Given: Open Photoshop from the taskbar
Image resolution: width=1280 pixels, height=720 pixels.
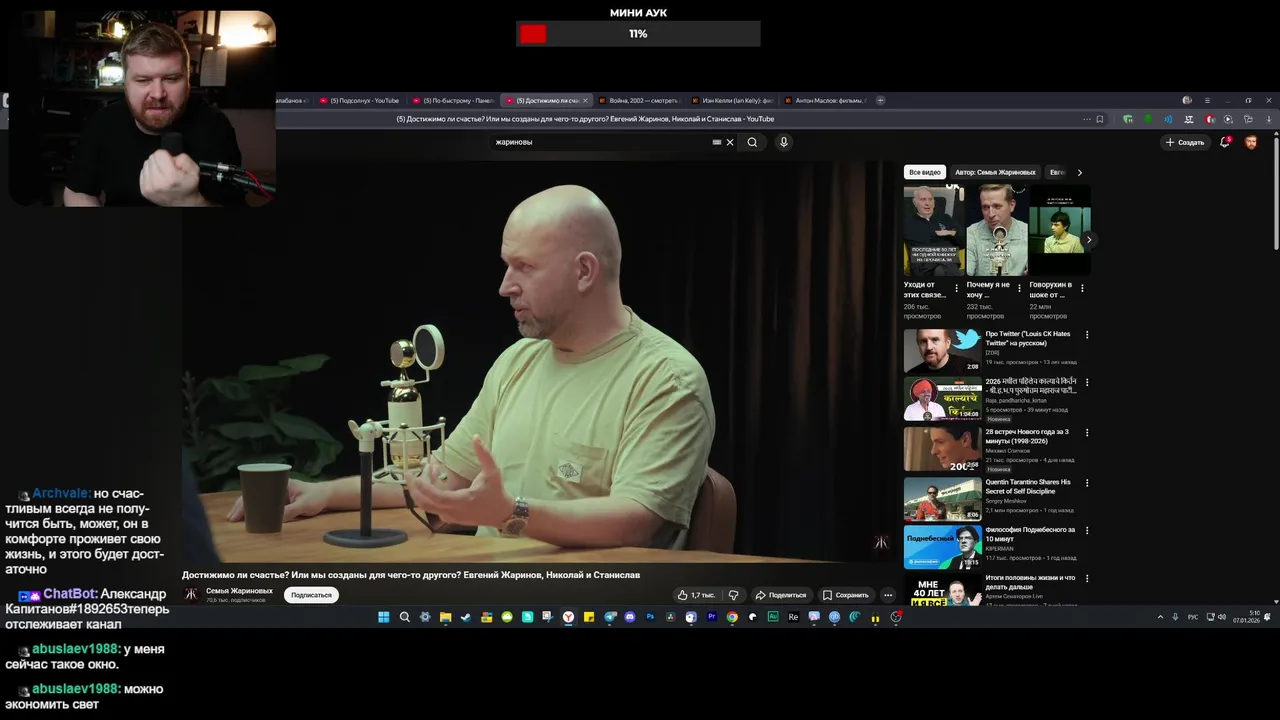Looking at the screenshot, I should [650, 617].
